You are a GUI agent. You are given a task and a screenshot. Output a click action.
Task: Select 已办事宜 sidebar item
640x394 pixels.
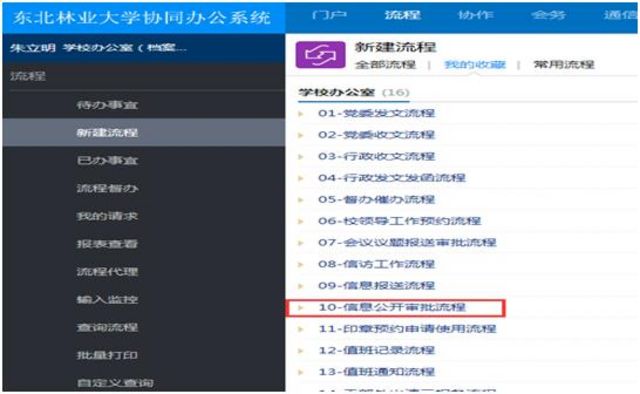pos(107,160)
